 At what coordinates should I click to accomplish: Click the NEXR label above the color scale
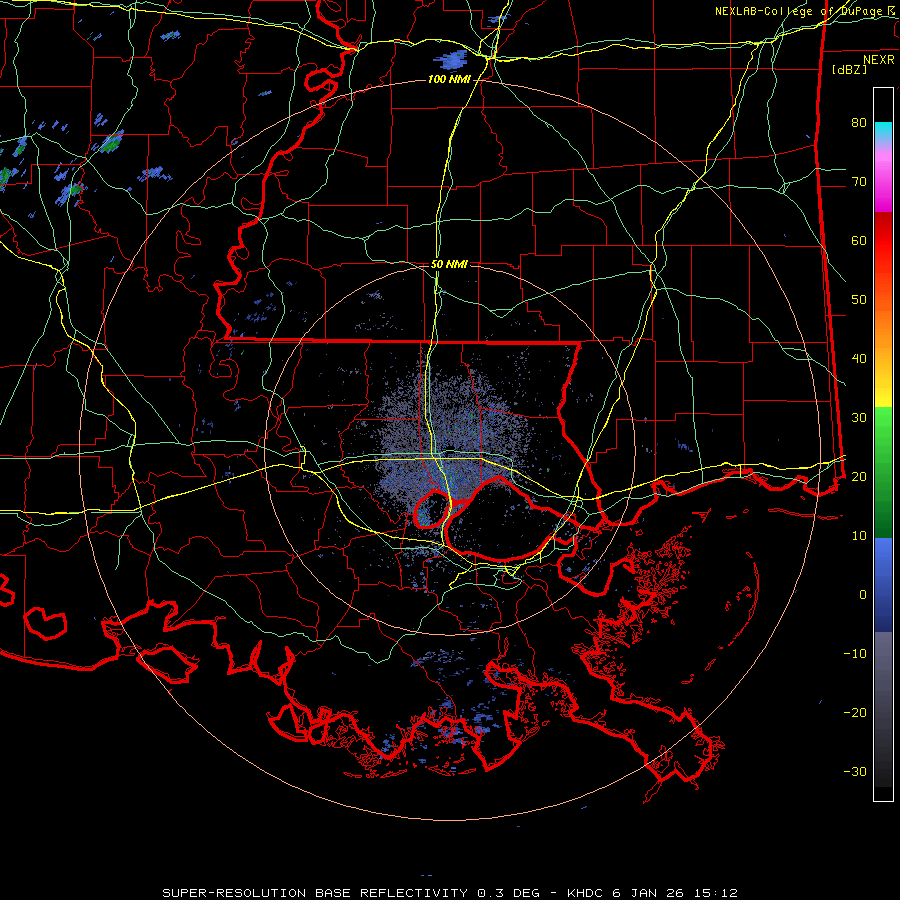(878, 60)
